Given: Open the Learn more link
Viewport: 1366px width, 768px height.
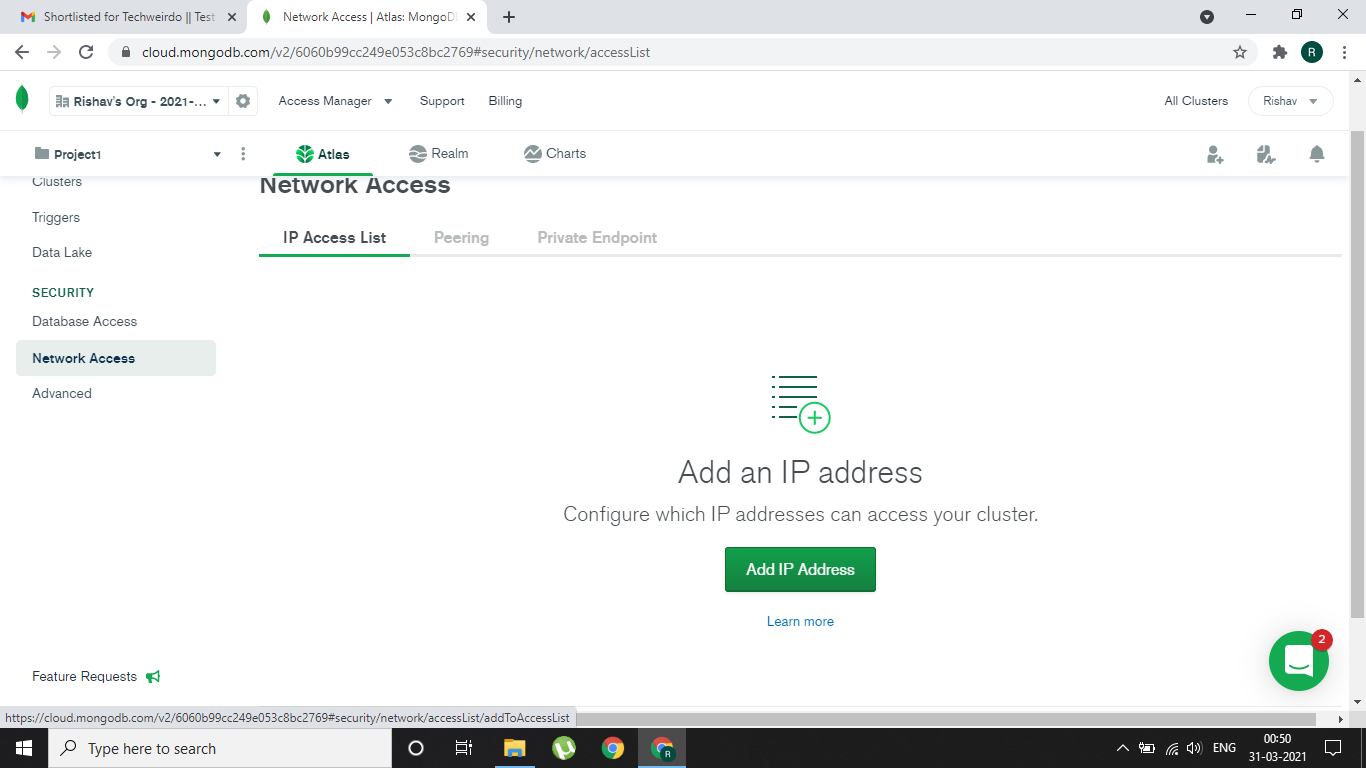Looking at the screenshot, I should [x=800, y=621].
